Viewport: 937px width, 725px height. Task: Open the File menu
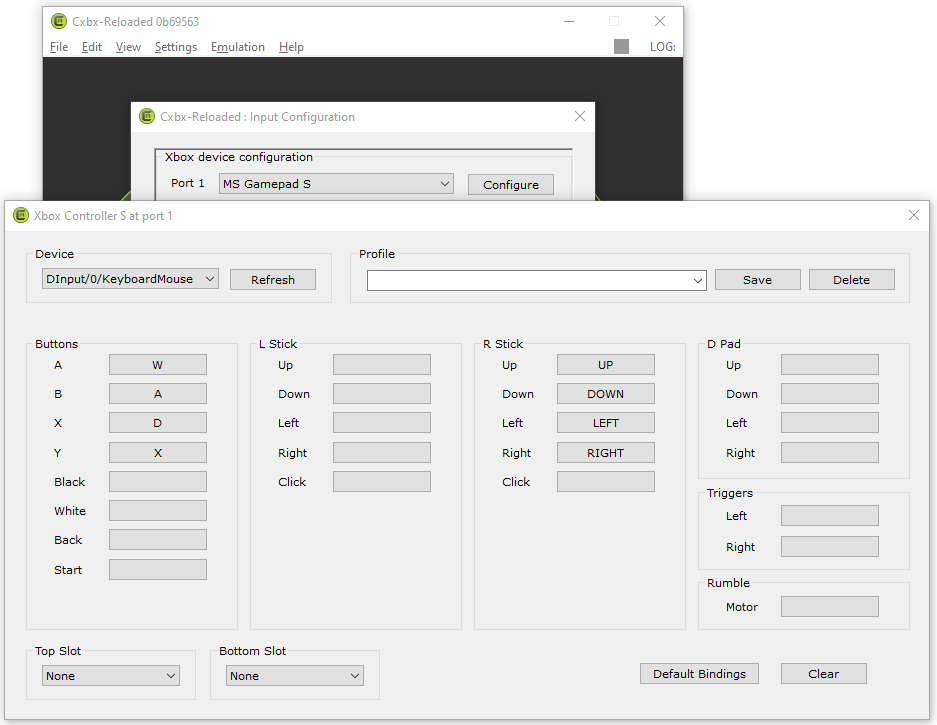click(59, 47)
